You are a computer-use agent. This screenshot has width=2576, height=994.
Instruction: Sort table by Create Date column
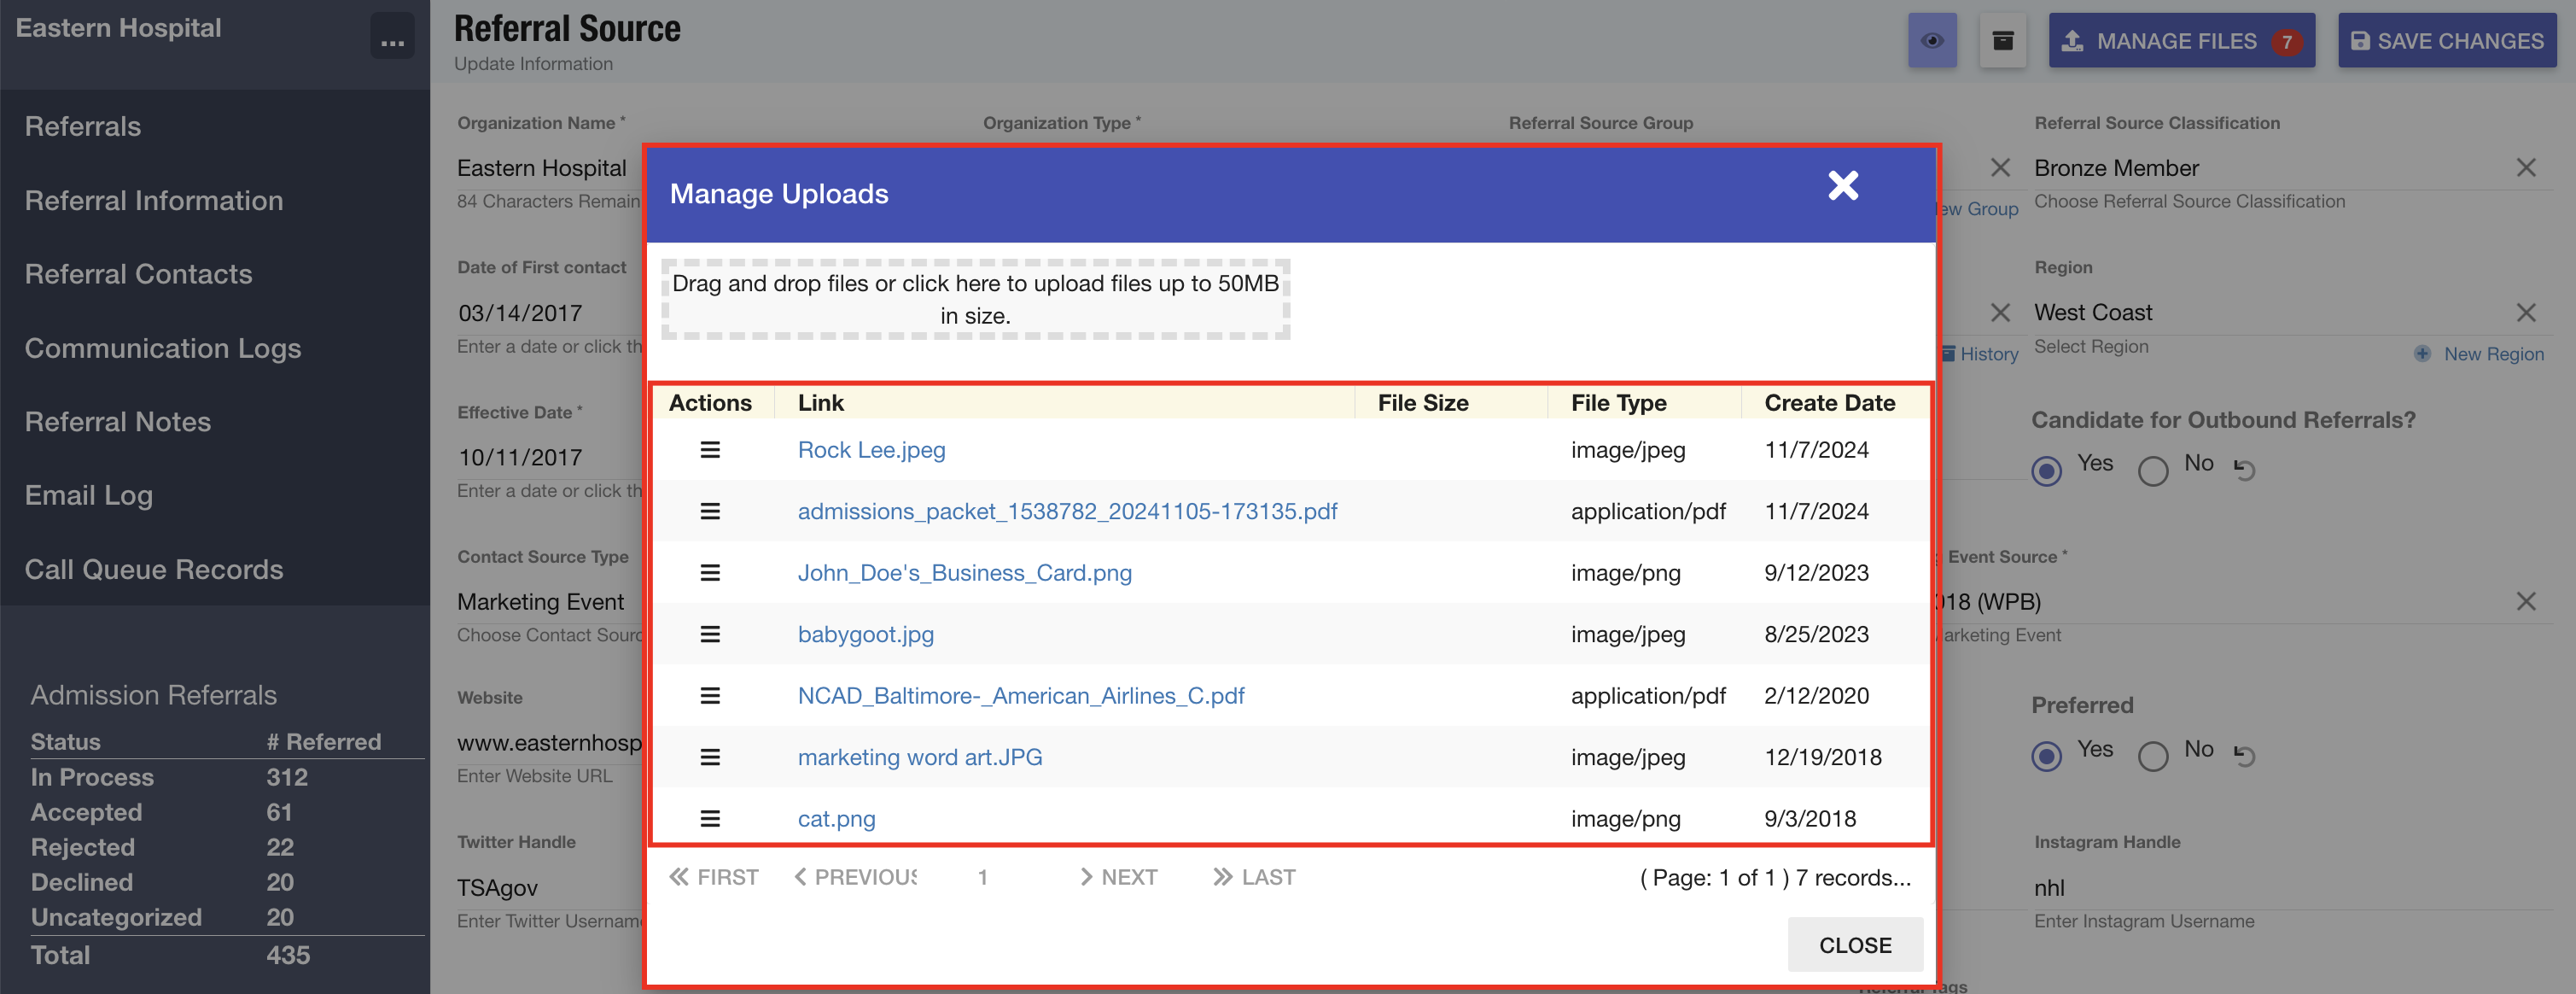1829,403
